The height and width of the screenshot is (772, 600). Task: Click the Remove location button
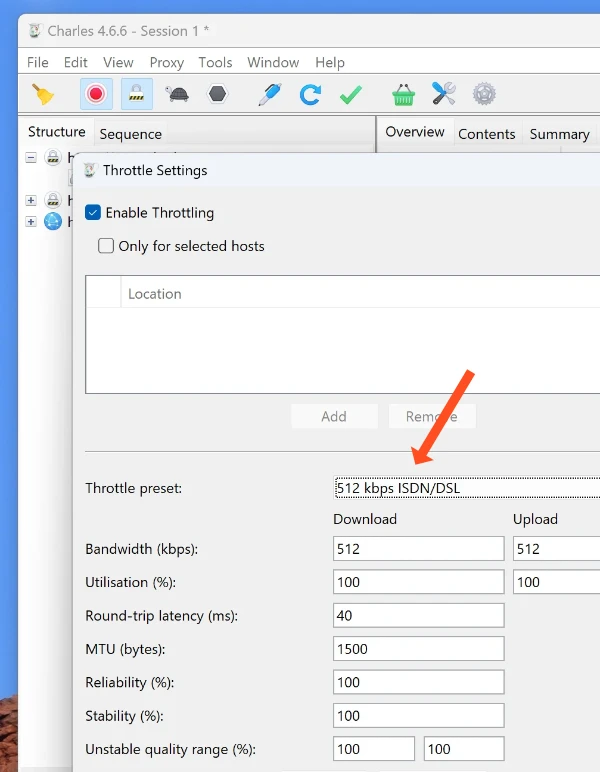point(432,417)
